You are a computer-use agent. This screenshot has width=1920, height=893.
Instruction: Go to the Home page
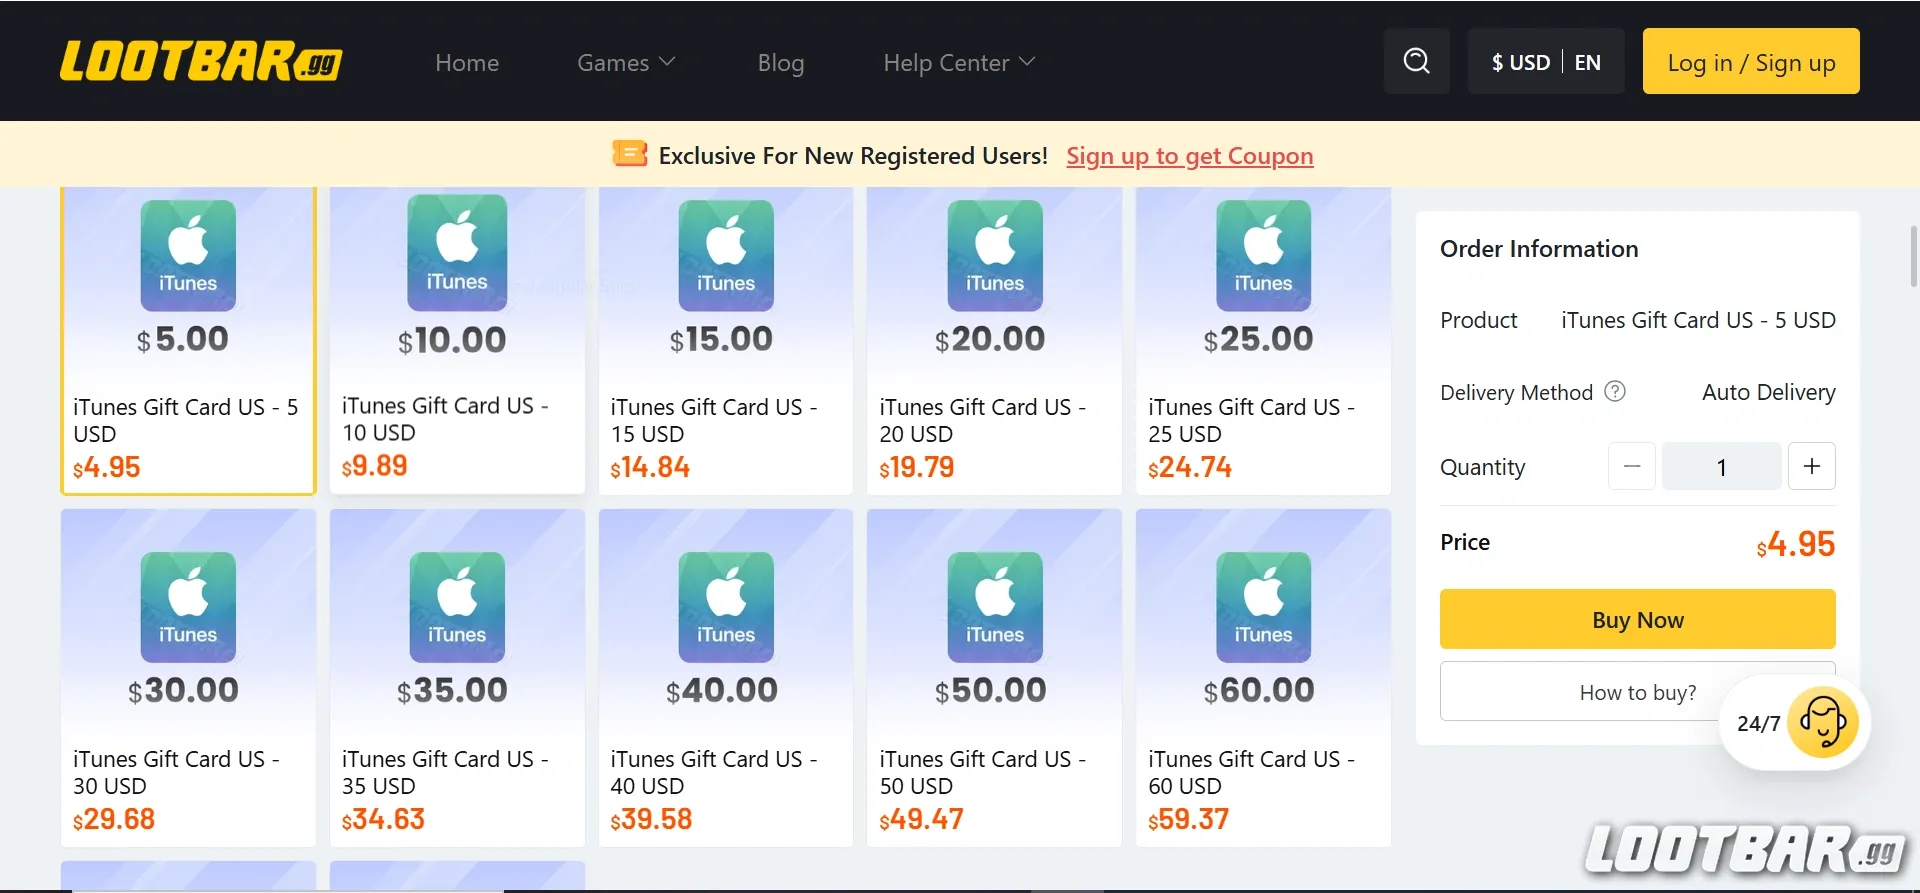click(x=467, y=62)
